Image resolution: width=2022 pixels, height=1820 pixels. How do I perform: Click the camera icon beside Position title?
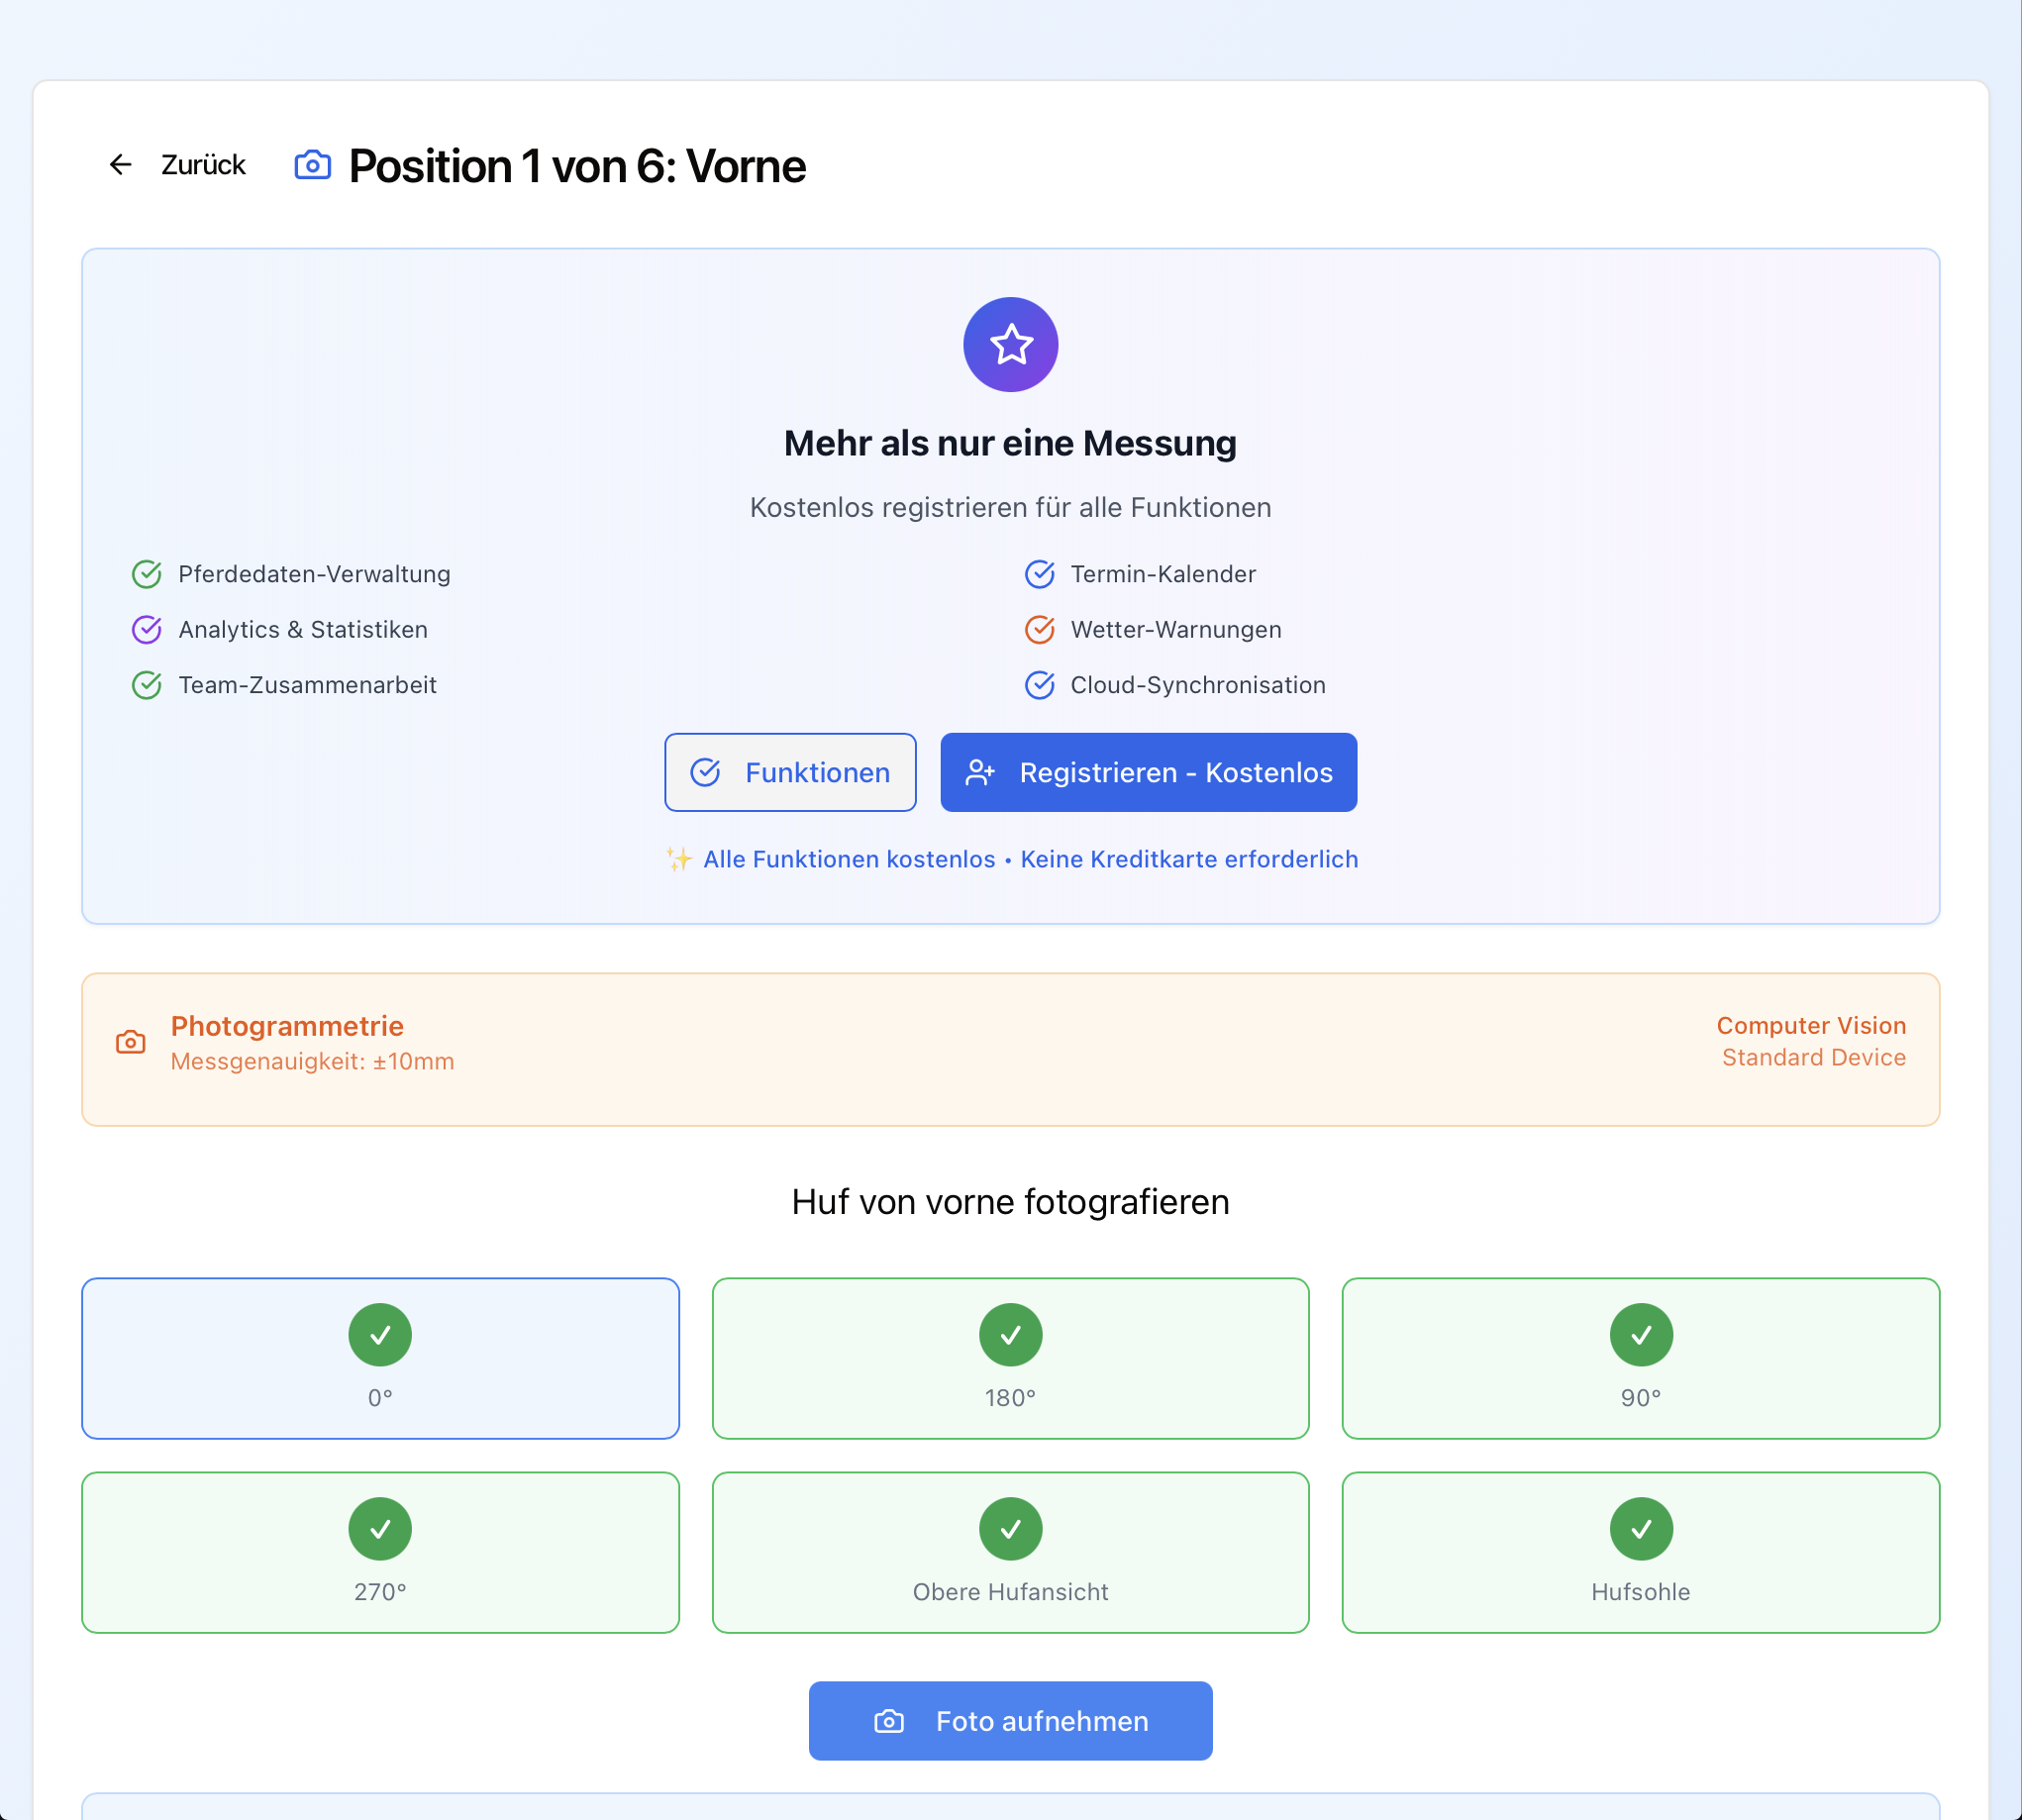pos(312,165)
